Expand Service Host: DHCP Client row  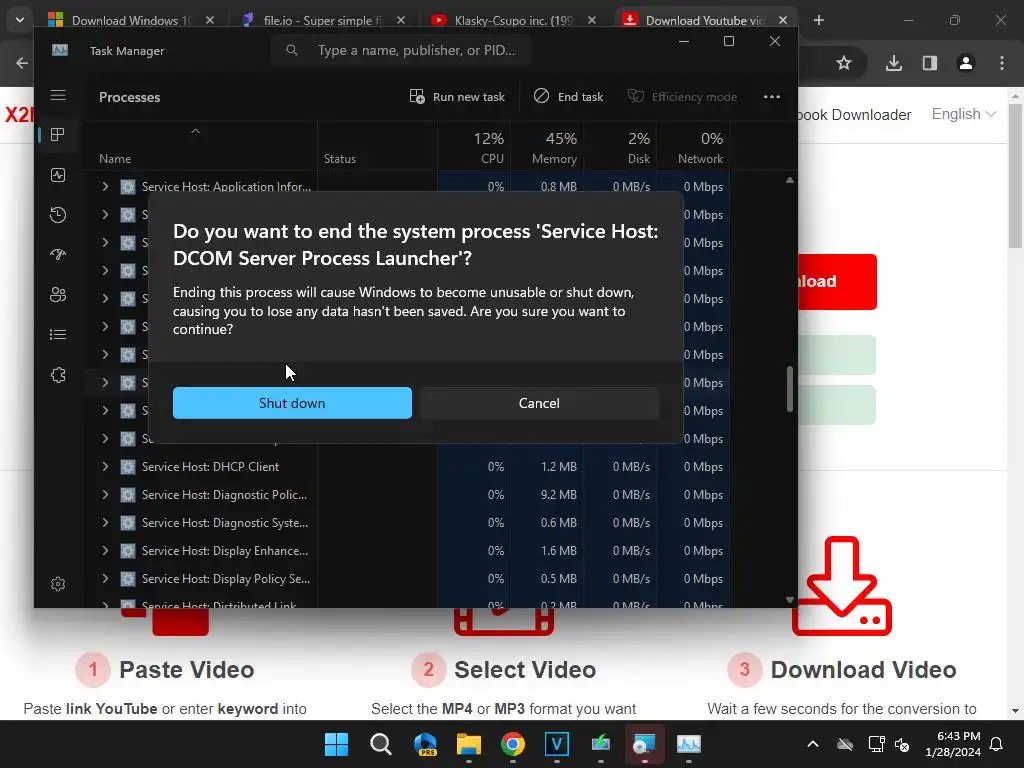105,466
